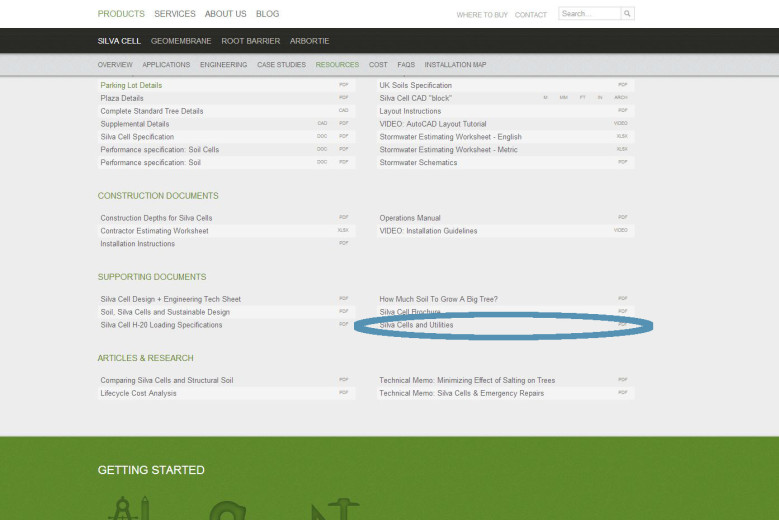779x520 pixels.
Task: Open the T-square ruler Getting Started icon
Action: tap(335, 509)
